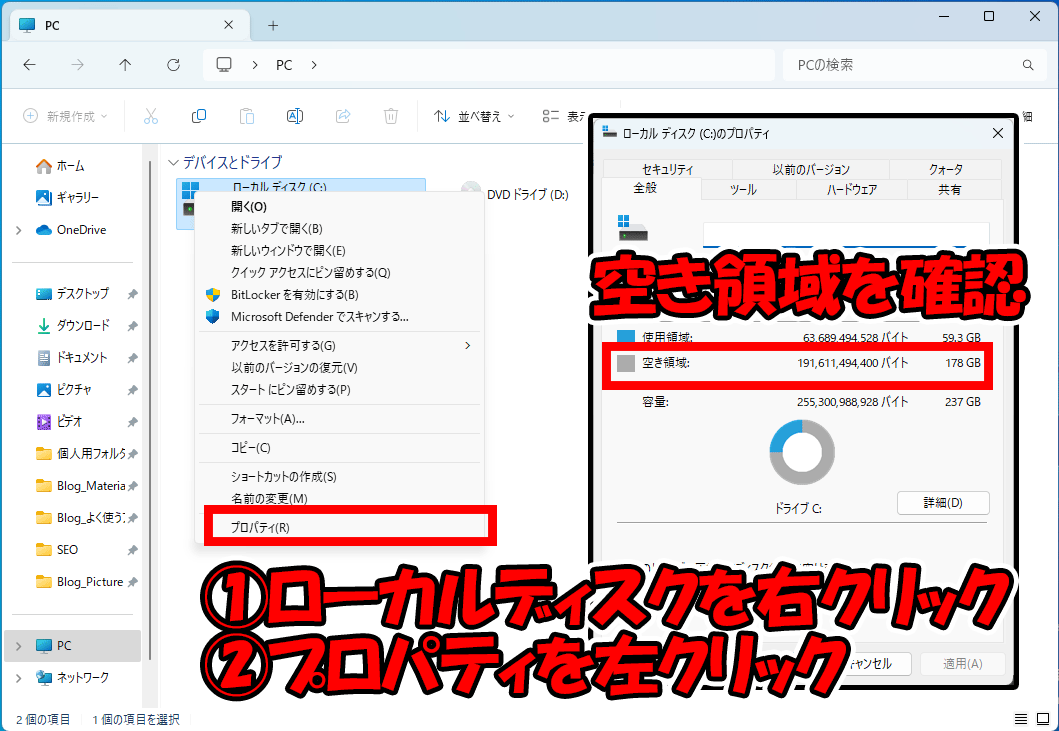Click the PCの検索 search field
1059x731 pixels.
(912, 64)
